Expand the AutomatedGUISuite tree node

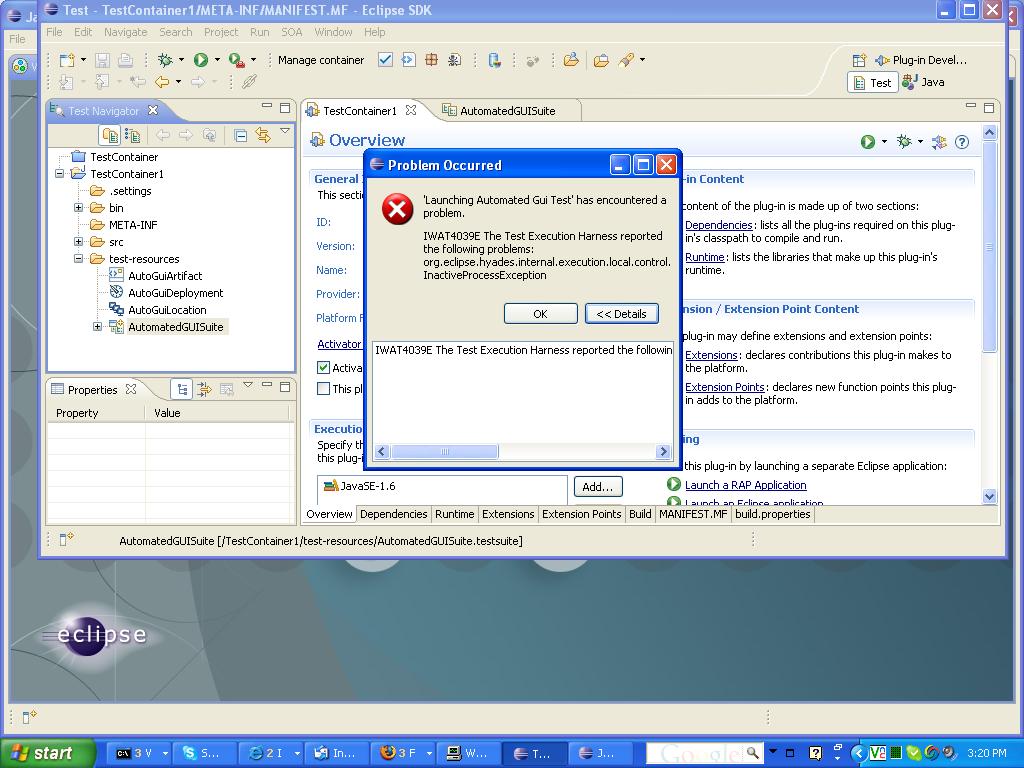(x=97, y=327)
